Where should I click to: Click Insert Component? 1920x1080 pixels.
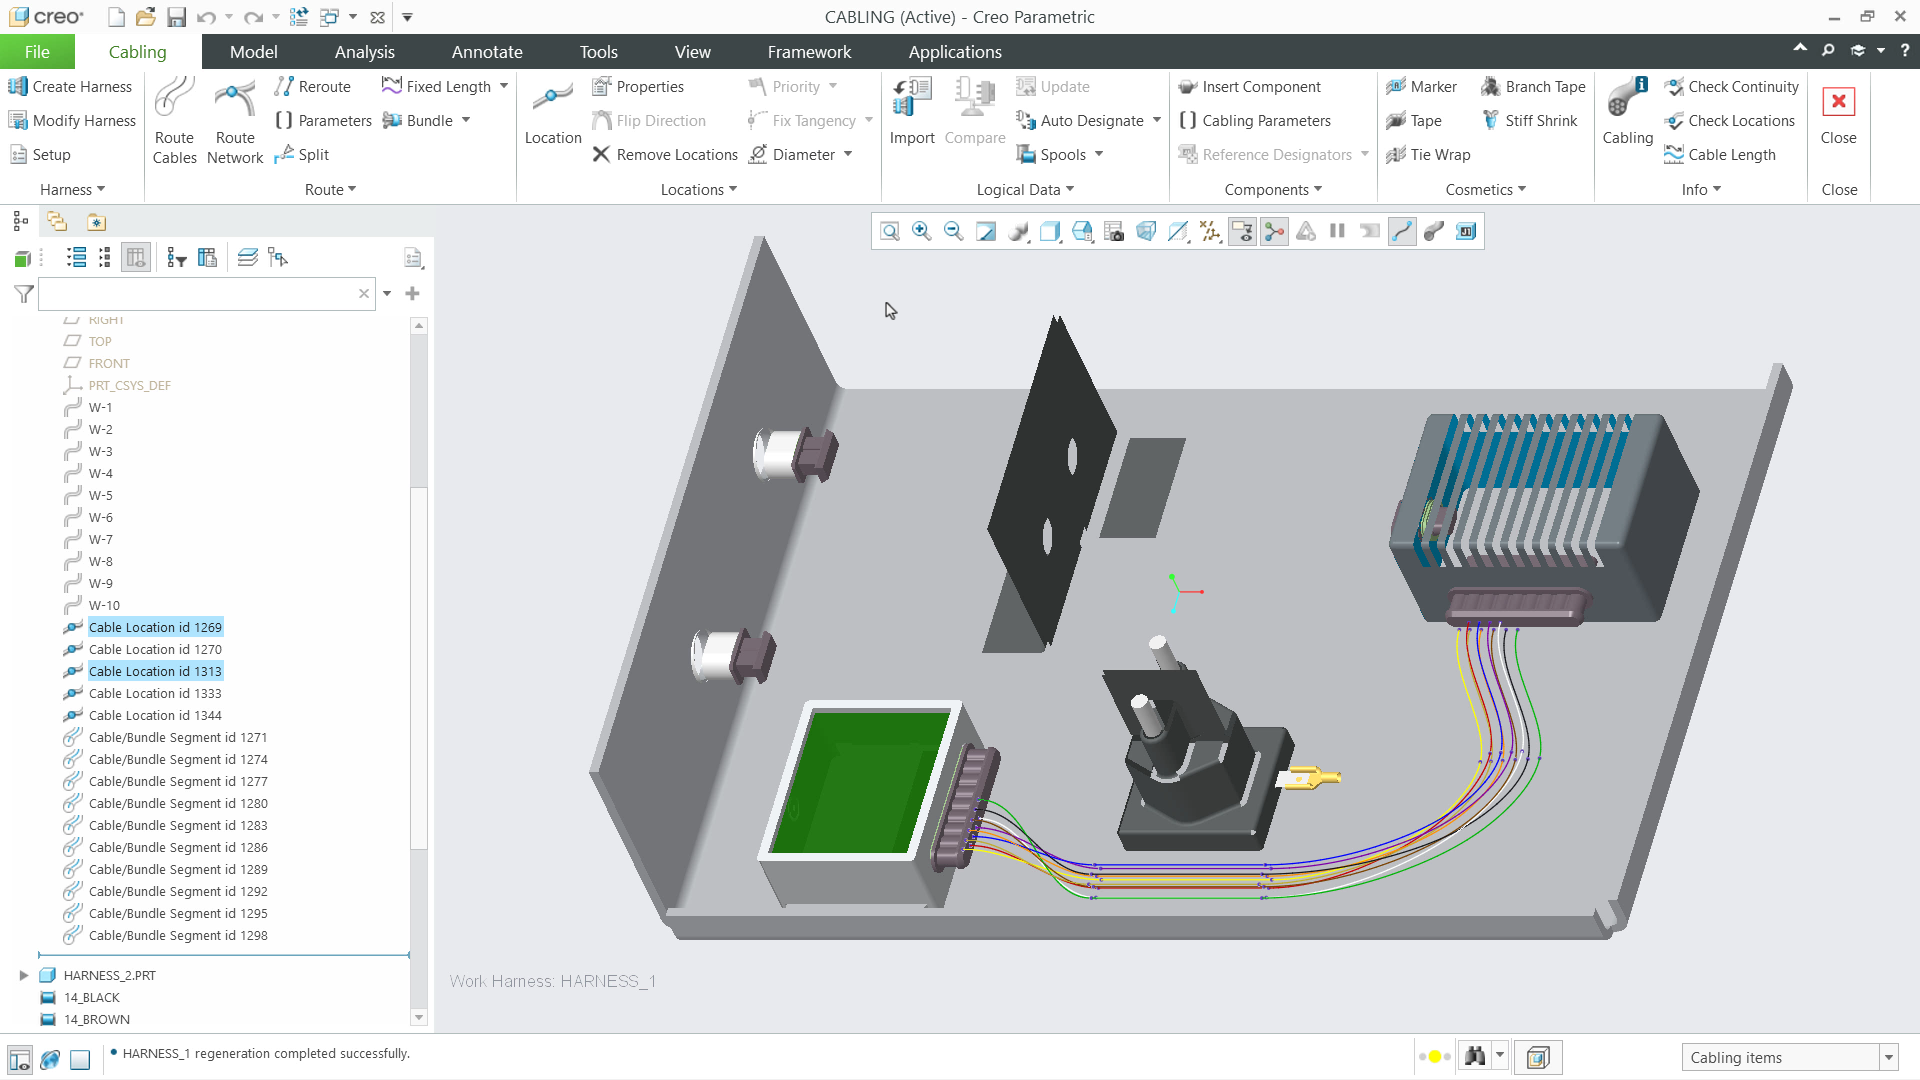coord(1249,87)
